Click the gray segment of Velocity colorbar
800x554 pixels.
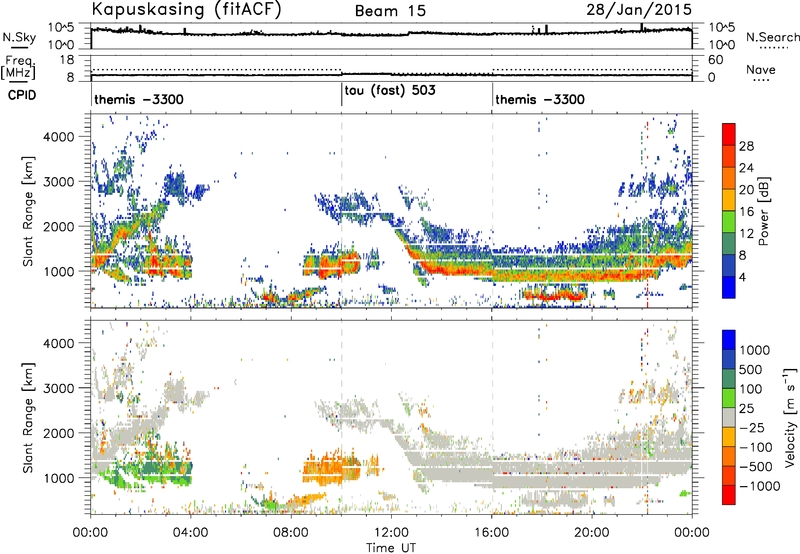click(x=729, y=417)
